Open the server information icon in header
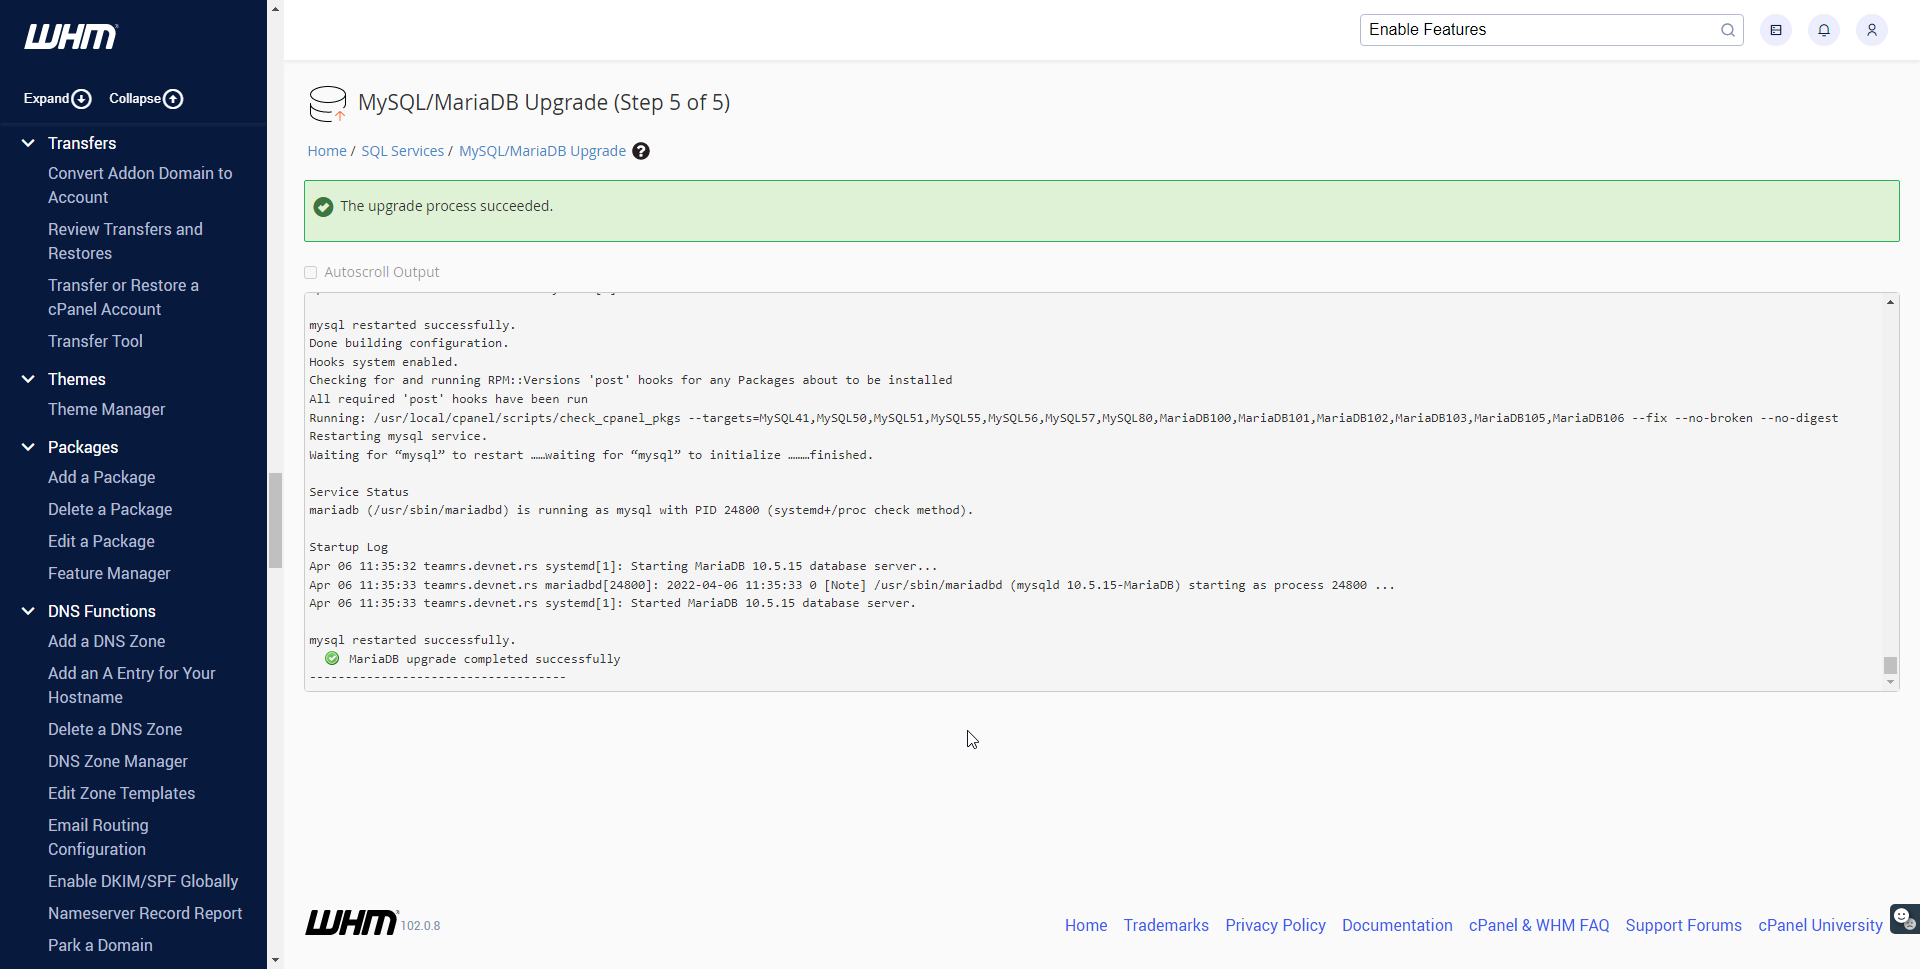1920x969 pixels. [x=1776, y=30]
